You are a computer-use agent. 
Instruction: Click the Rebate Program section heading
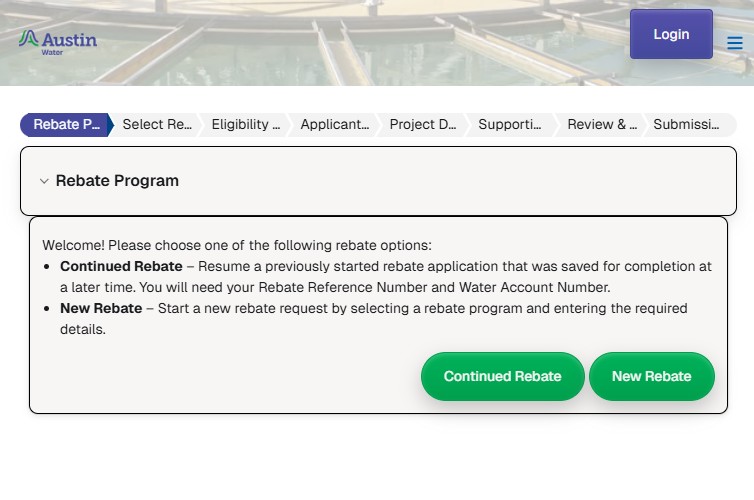[x=117, y=181]
